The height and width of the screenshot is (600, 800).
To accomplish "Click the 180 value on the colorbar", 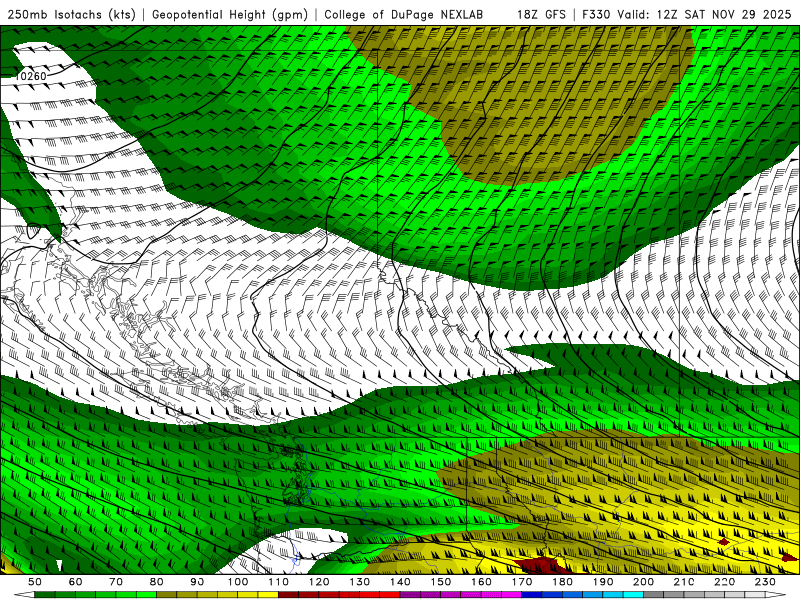I will [x=562, y=582].
